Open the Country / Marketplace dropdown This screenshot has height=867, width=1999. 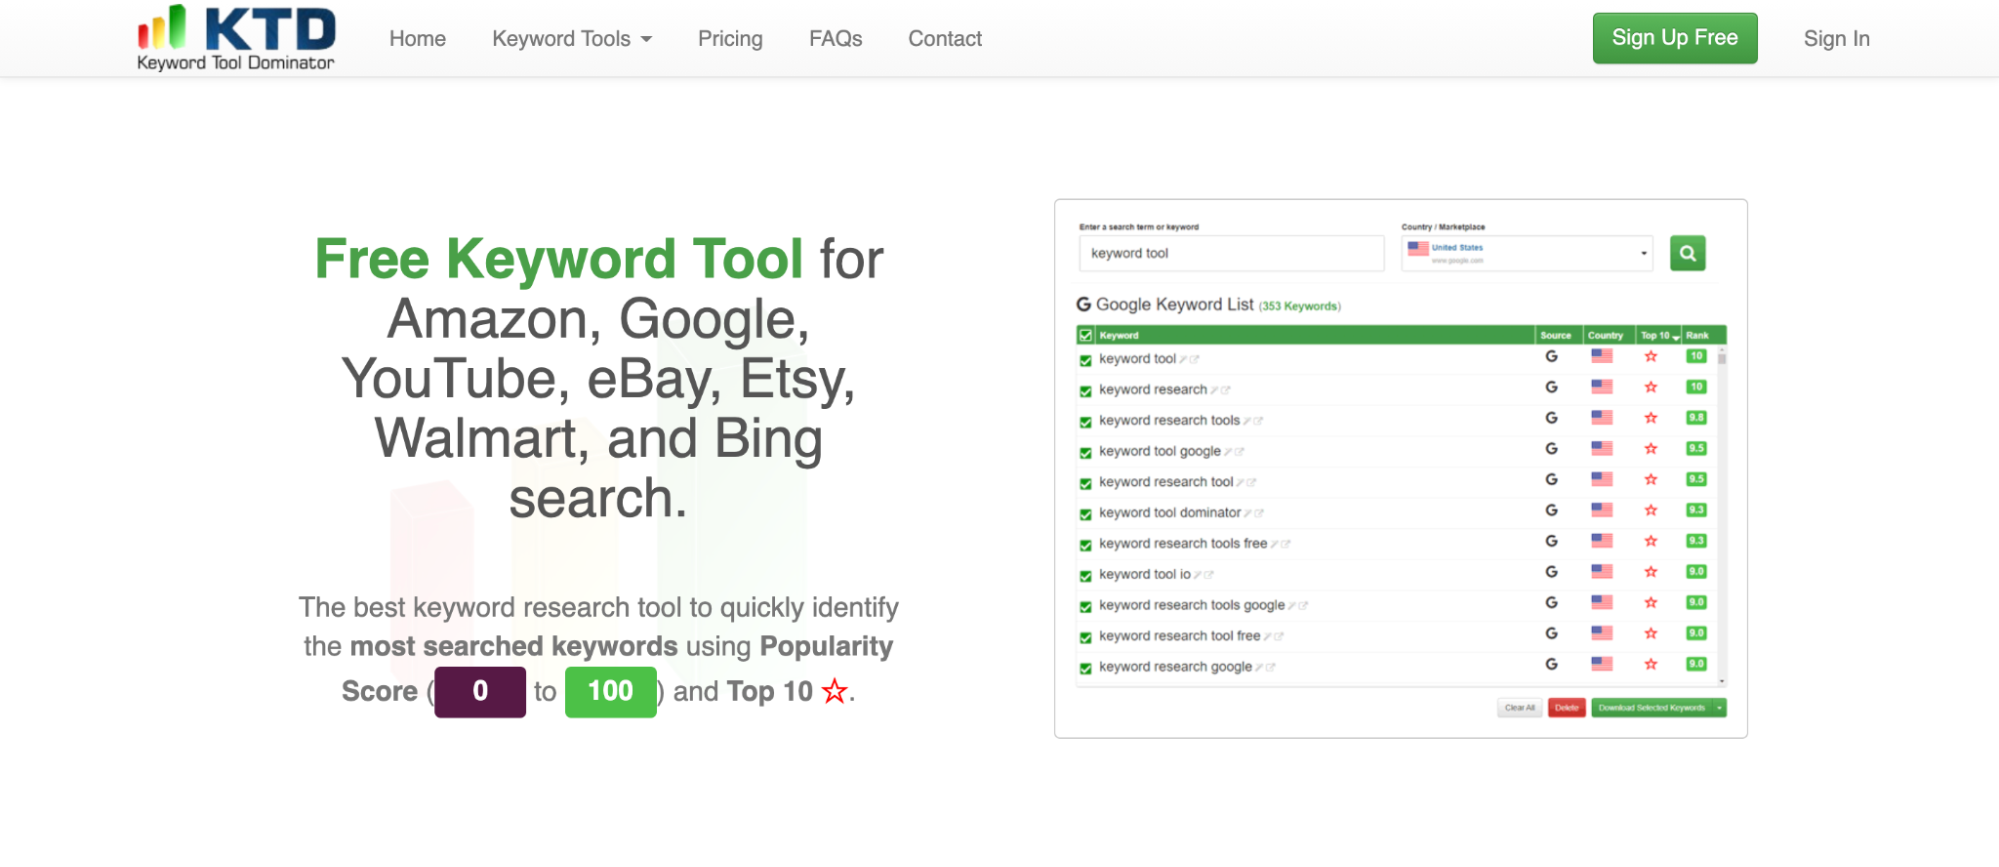point(1526,253)
